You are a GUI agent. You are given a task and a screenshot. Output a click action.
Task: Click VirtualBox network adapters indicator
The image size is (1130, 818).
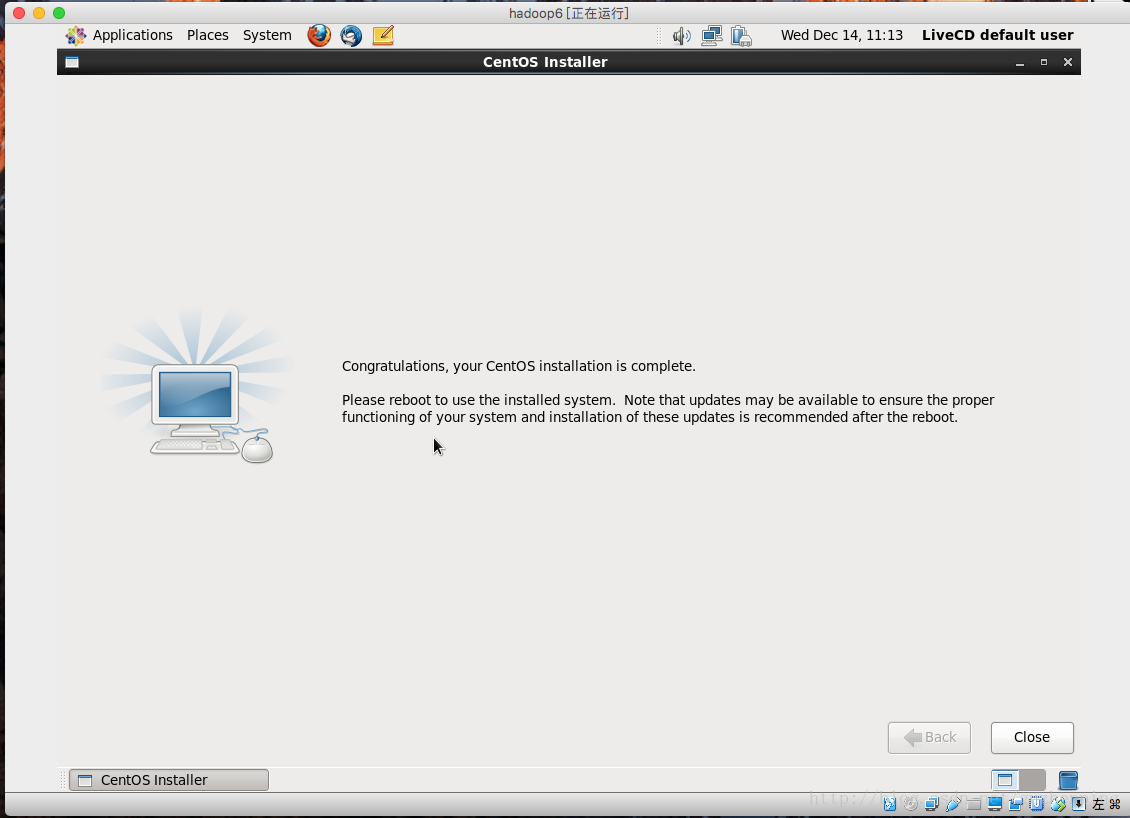pyautogui.click(x=932, y=804)
